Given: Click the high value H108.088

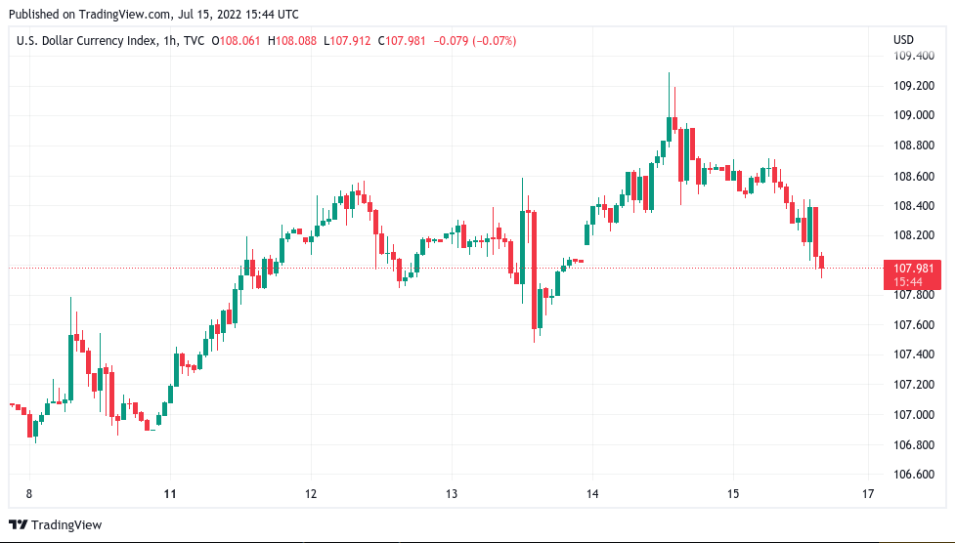Looking at the screenshot, I should (292, 41).
